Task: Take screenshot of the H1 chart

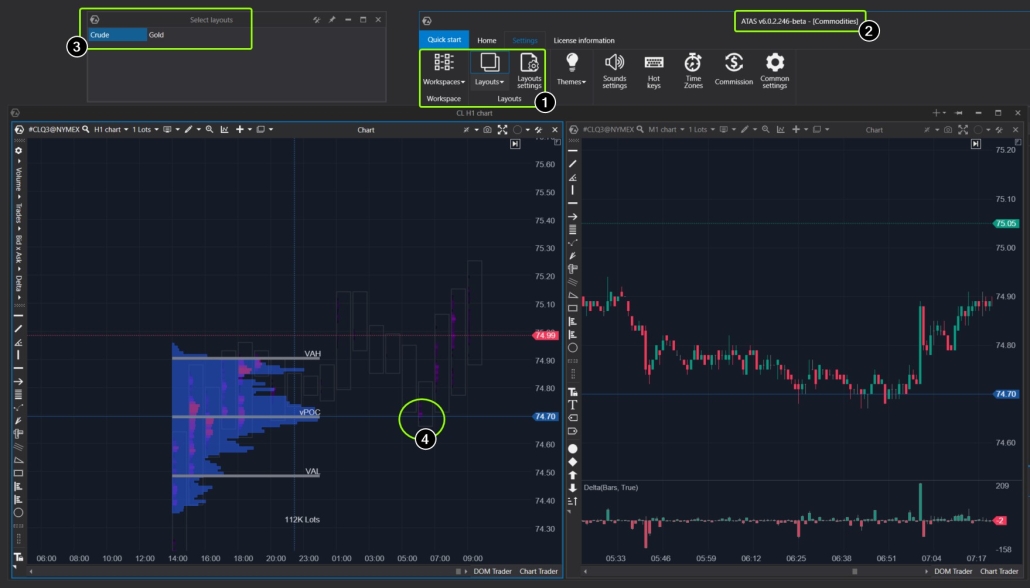Action: pyautogui.click(x=487, y=130)
